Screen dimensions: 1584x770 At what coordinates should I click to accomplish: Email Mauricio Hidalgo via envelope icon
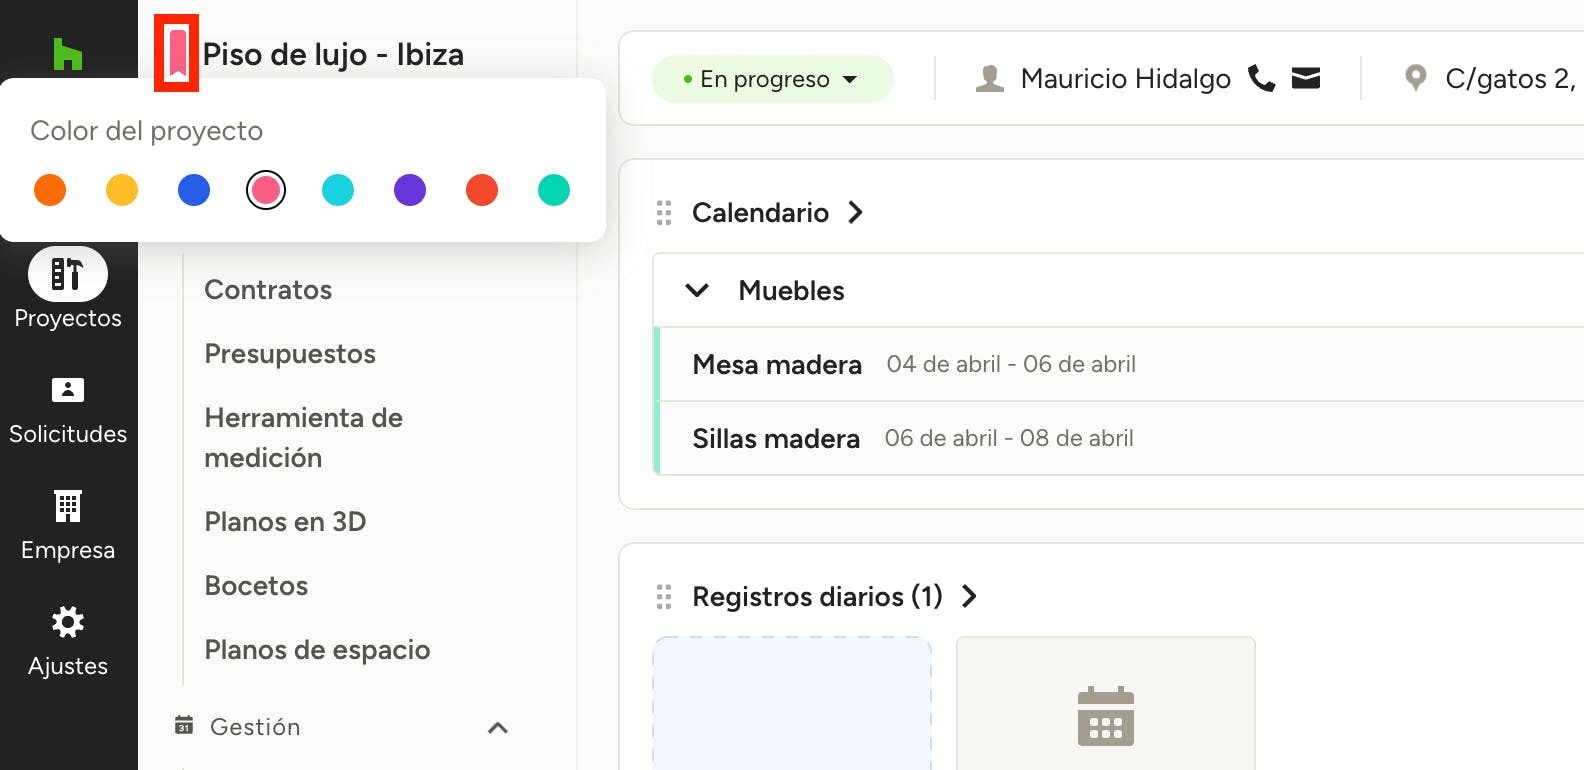click(x=1306, y=78)
